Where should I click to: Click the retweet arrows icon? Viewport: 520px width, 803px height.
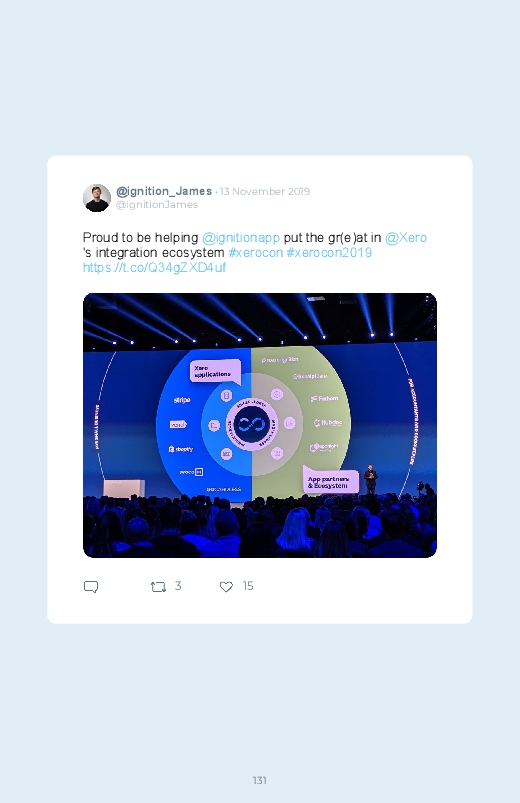point(158,586)
